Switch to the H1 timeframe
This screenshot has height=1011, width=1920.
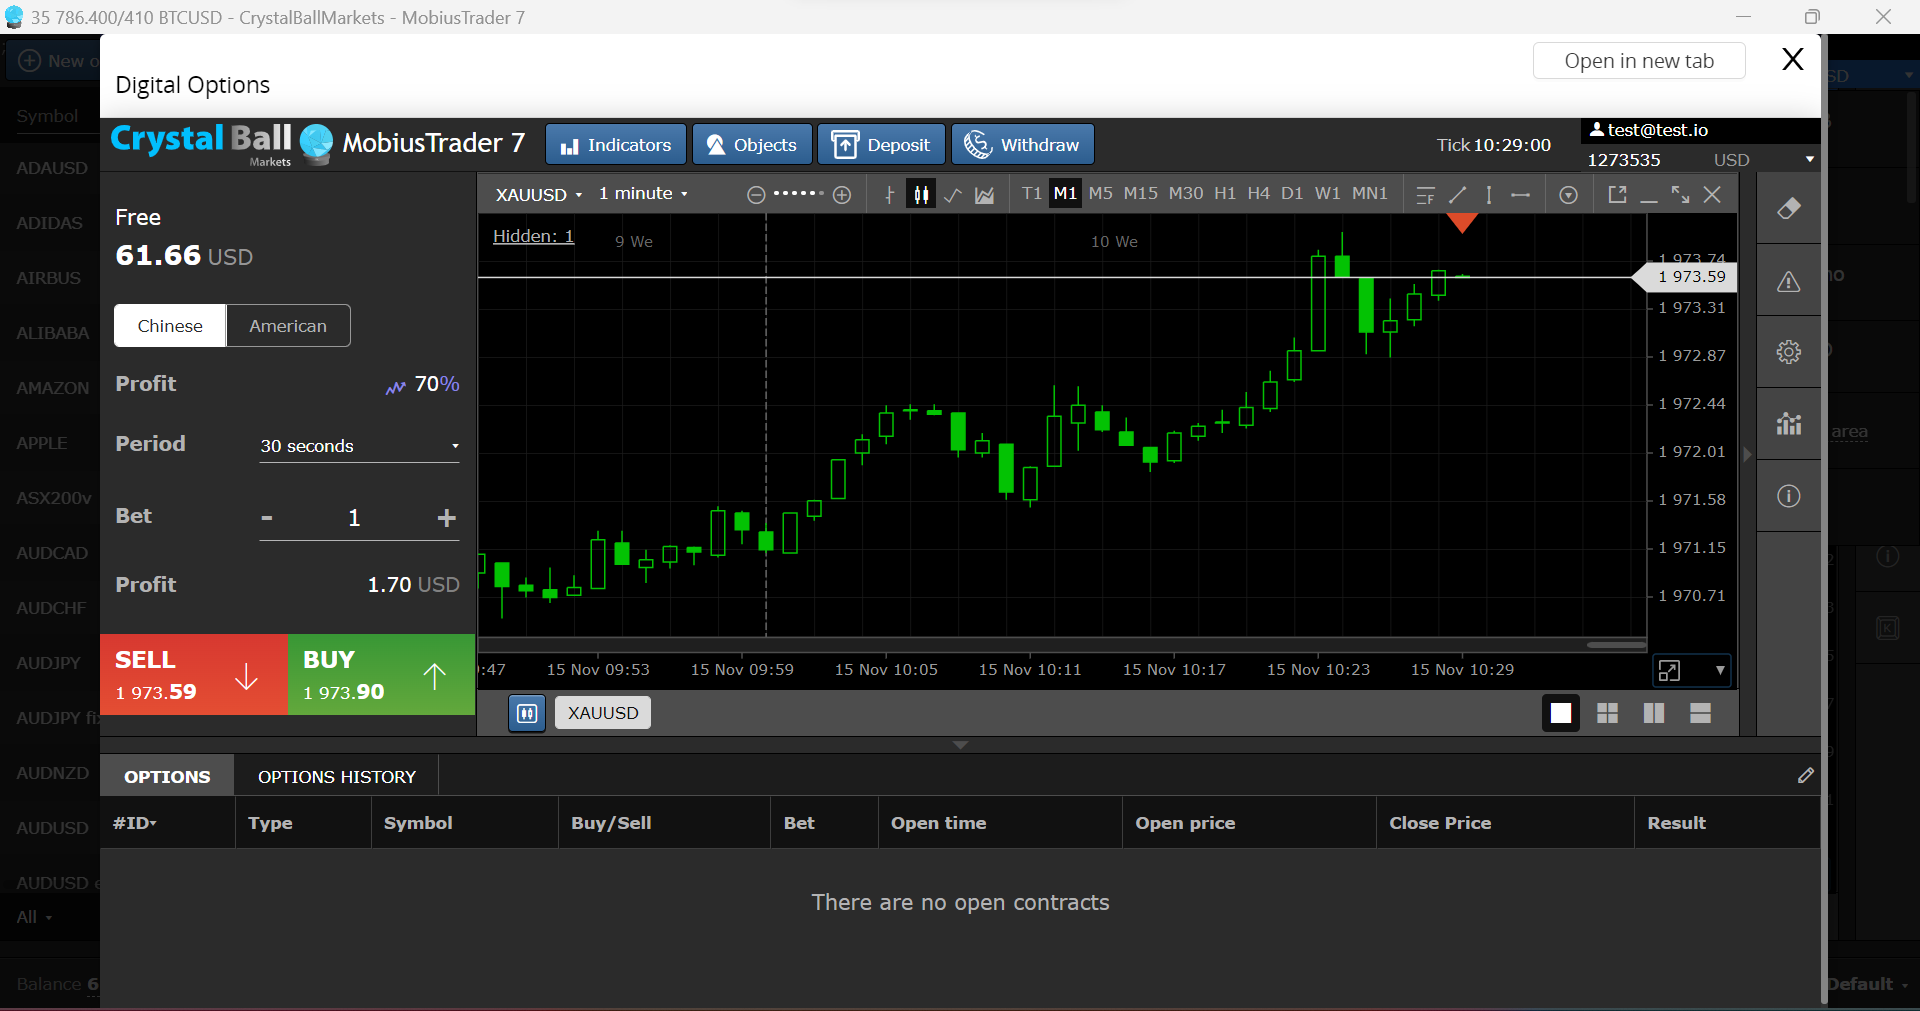(x=1225, y=194)
